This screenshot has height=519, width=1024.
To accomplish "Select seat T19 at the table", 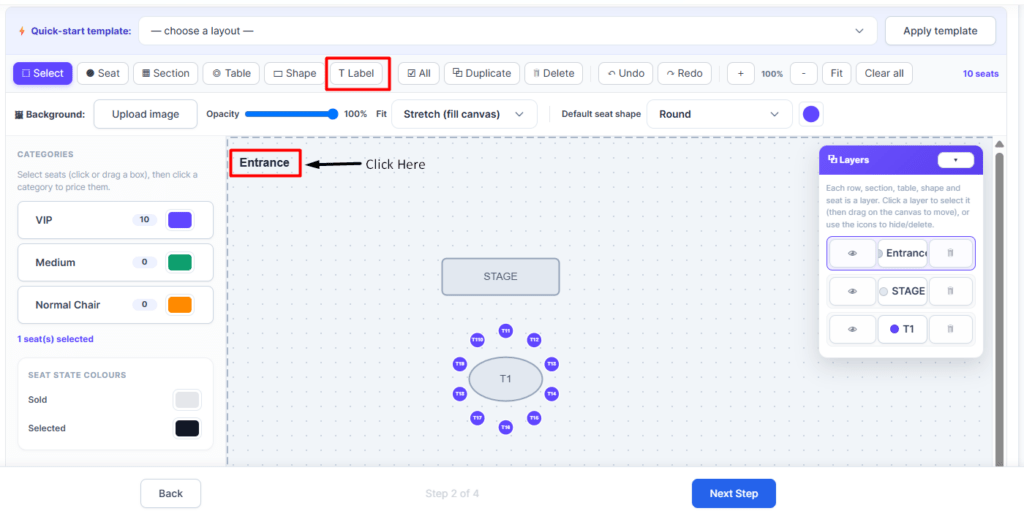I will pos(460,364).
